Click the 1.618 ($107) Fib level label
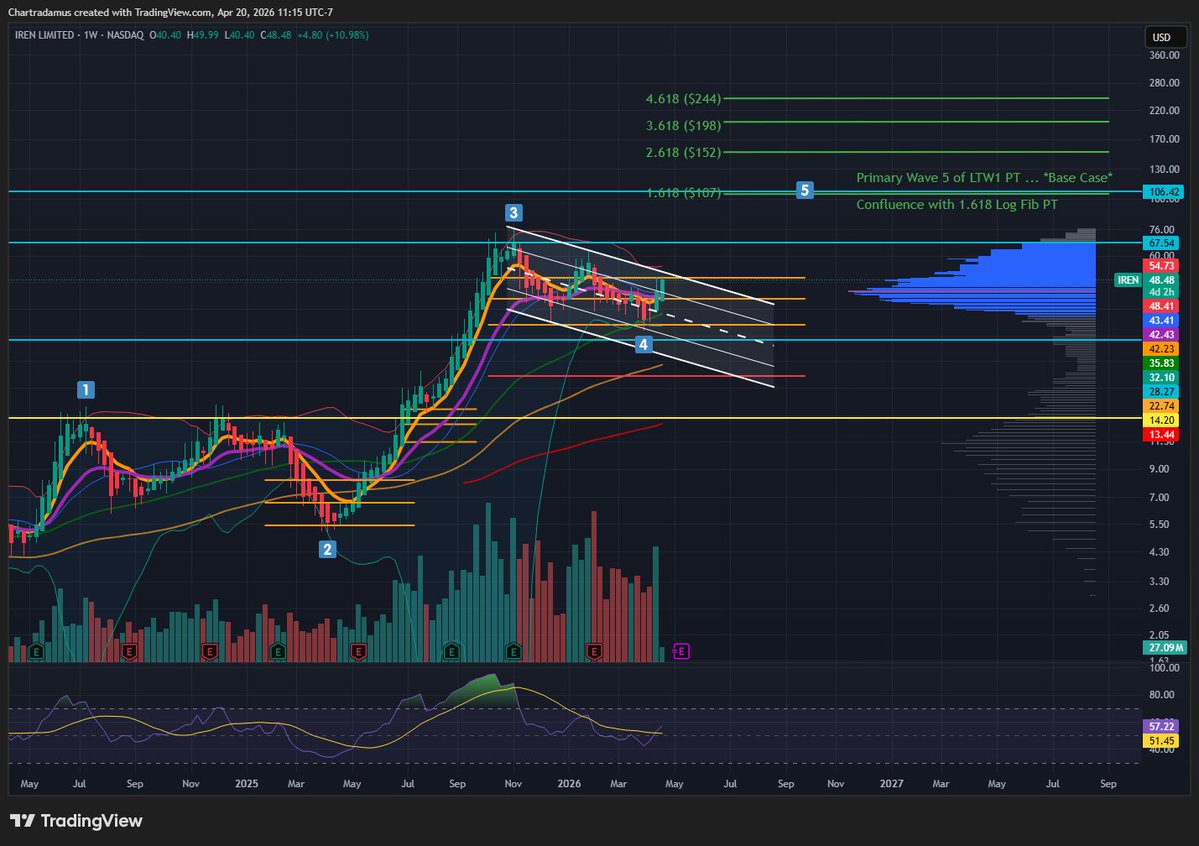 [683, 193]
